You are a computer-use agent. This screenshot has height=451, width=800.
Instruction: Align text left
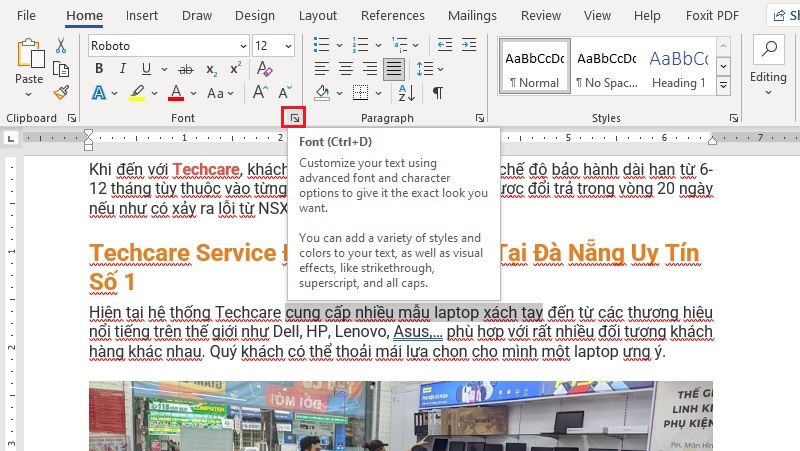point(321,68)
